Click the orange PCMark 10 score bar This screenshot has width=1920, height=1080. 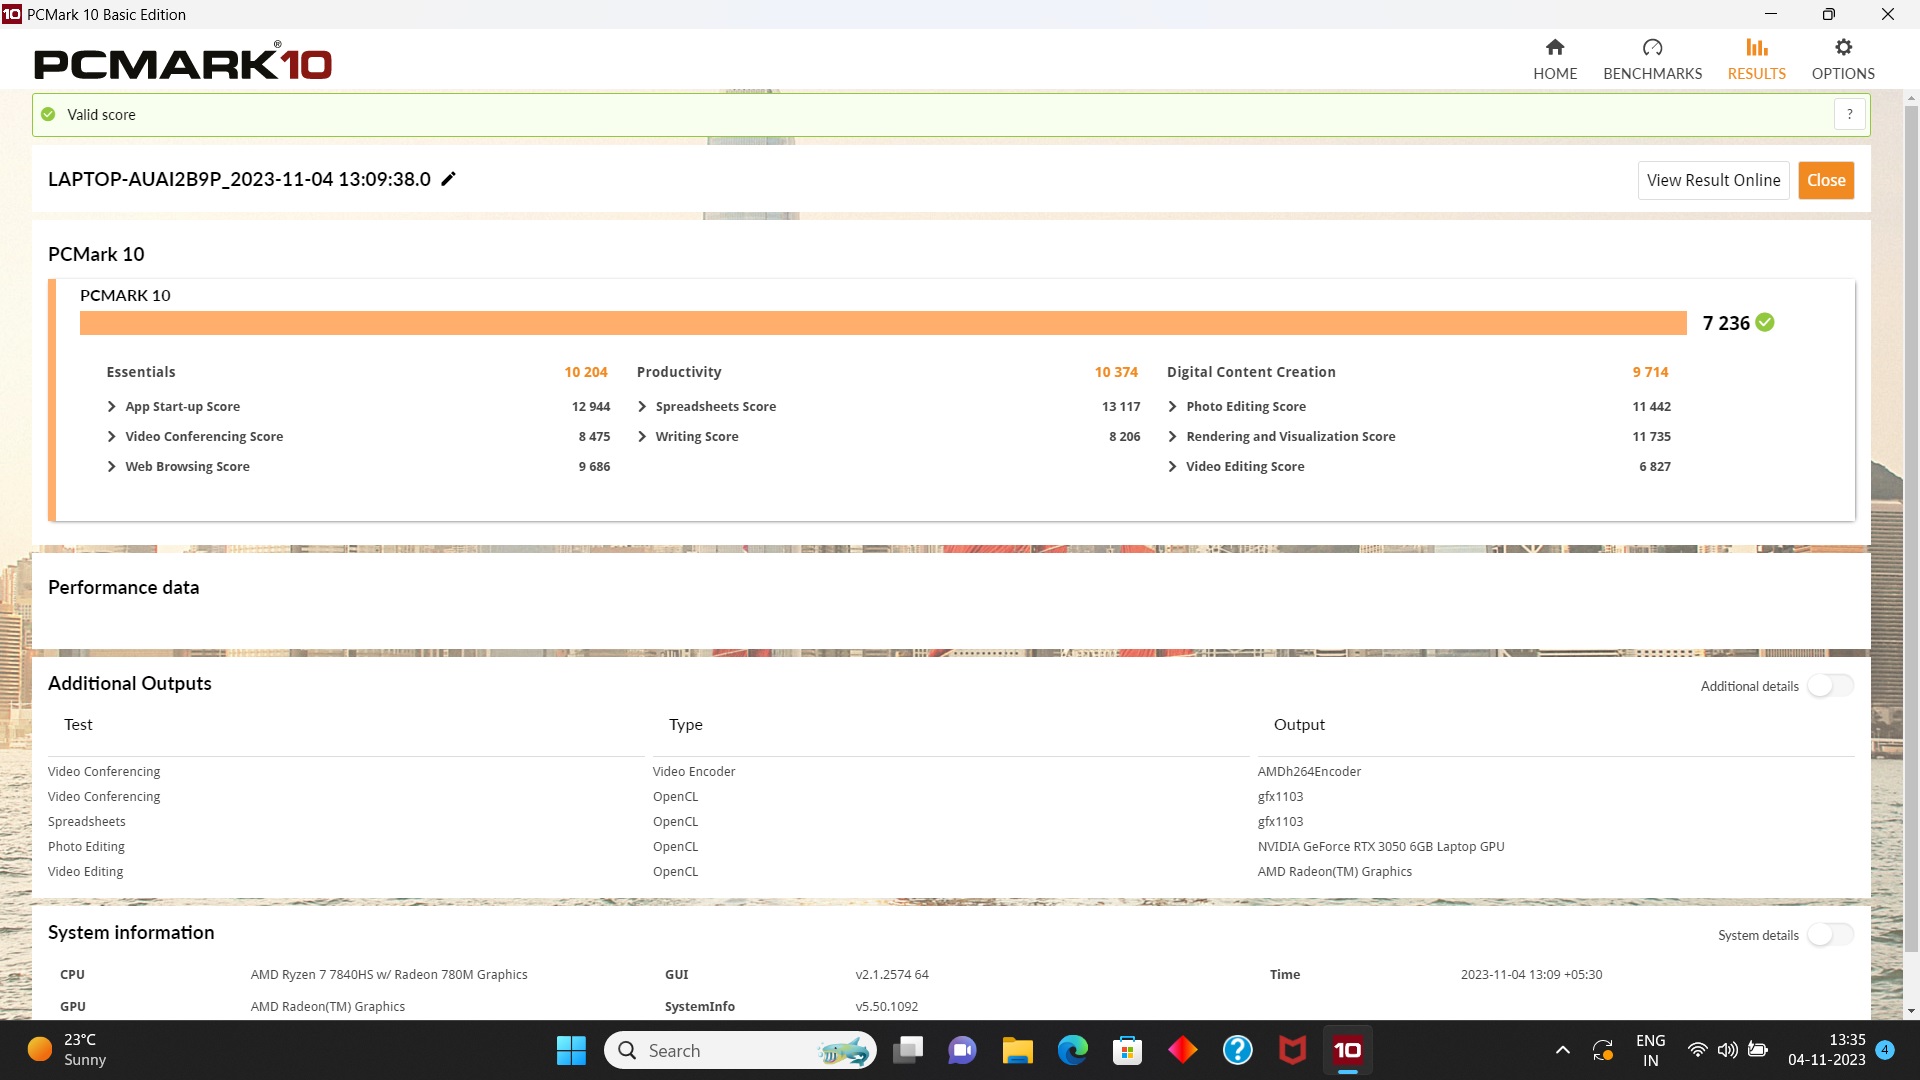coord(882,323)
